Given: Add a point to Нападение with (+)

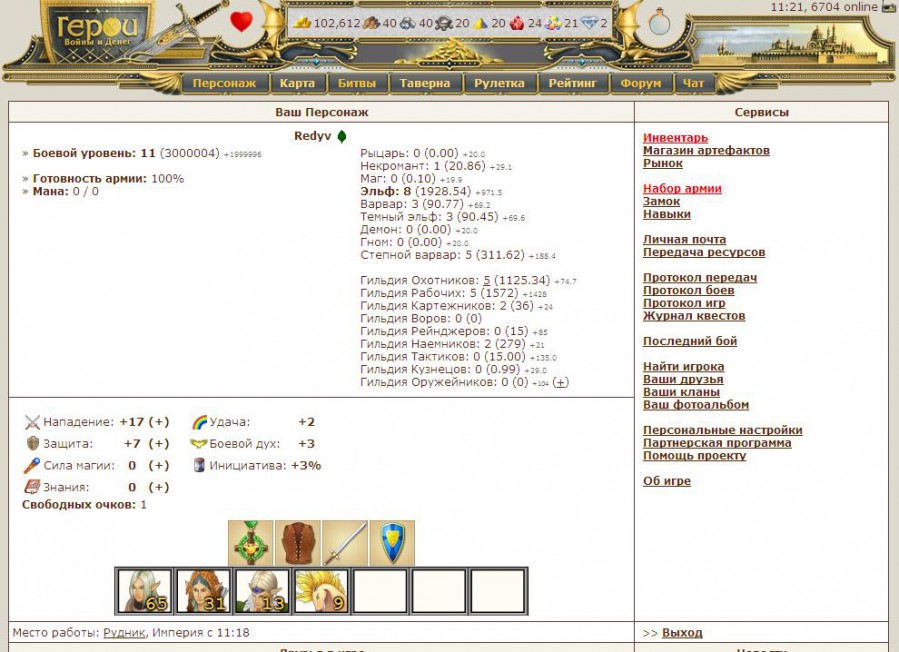Looking at the screenshot, I should click(159, 422).
